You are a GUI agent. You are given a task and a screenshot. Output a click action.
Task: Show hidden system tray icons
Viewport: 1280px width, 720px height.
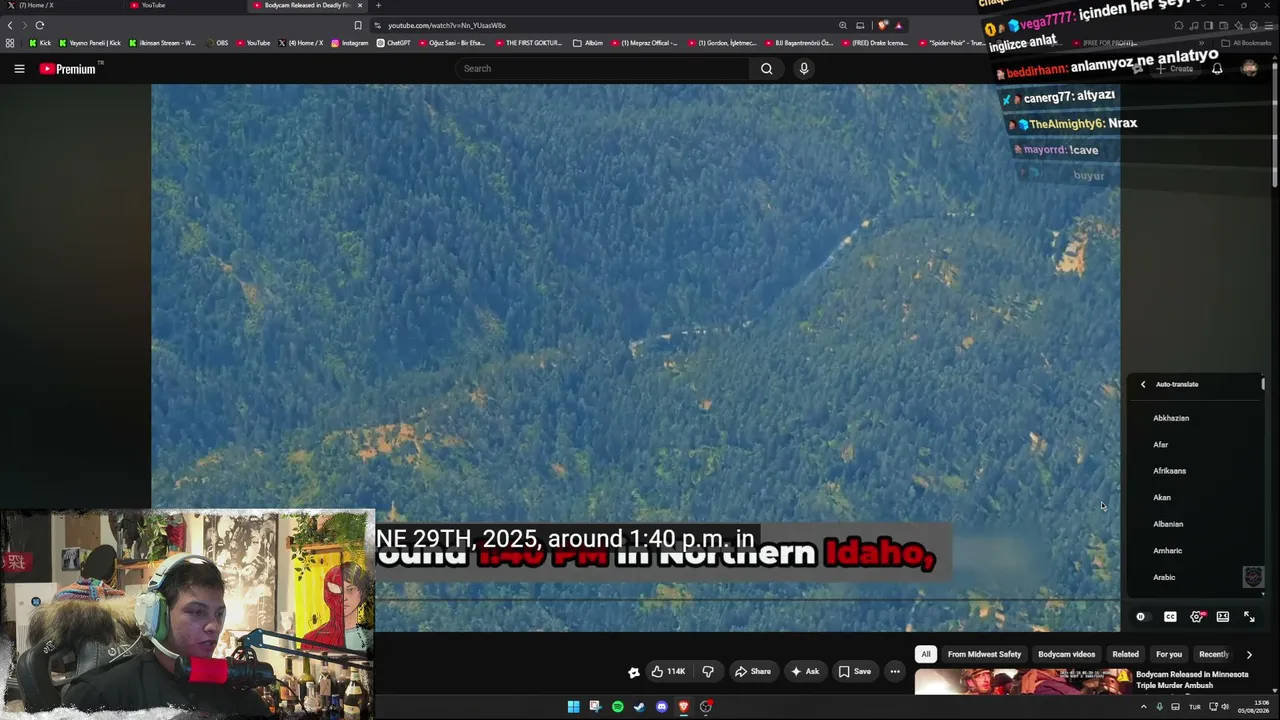click(1143, 707)
